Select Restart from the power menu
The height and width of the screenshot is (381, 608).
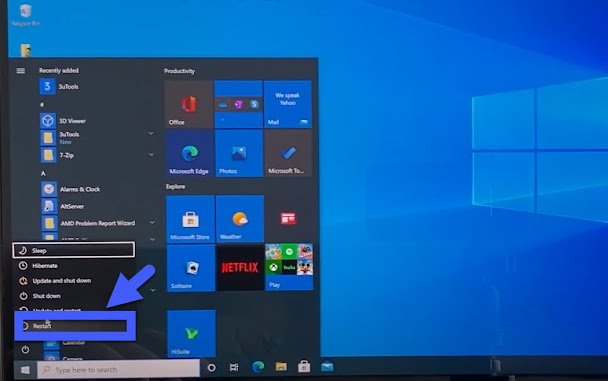(x=74, y=326)
